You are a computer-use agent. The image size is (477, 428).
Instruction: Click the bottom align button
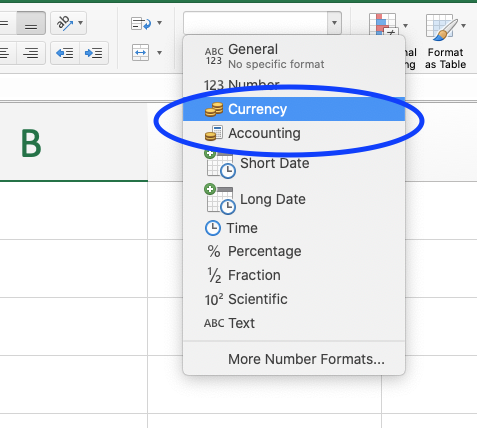tap(31, 23)
